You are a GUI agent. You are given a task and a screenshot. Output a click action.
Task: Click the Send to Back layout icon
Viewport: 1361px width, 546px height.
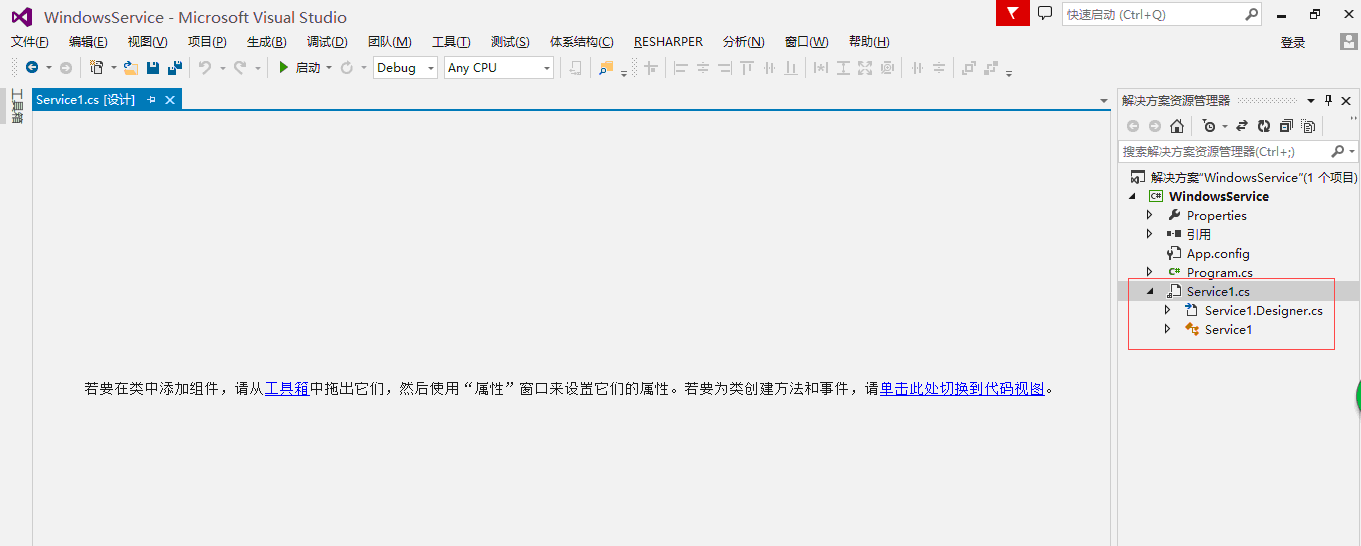coord(991,67)
